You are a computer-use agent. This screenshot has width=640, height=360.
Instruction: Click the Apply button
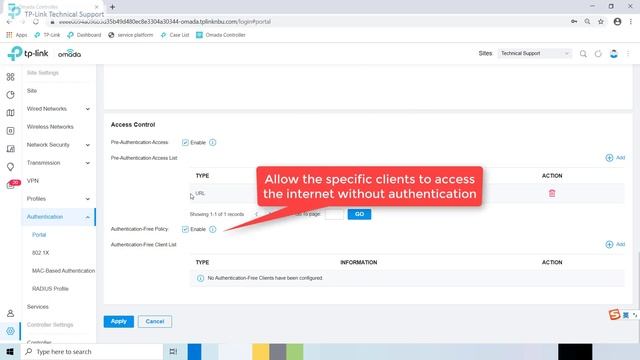point(119,321)
